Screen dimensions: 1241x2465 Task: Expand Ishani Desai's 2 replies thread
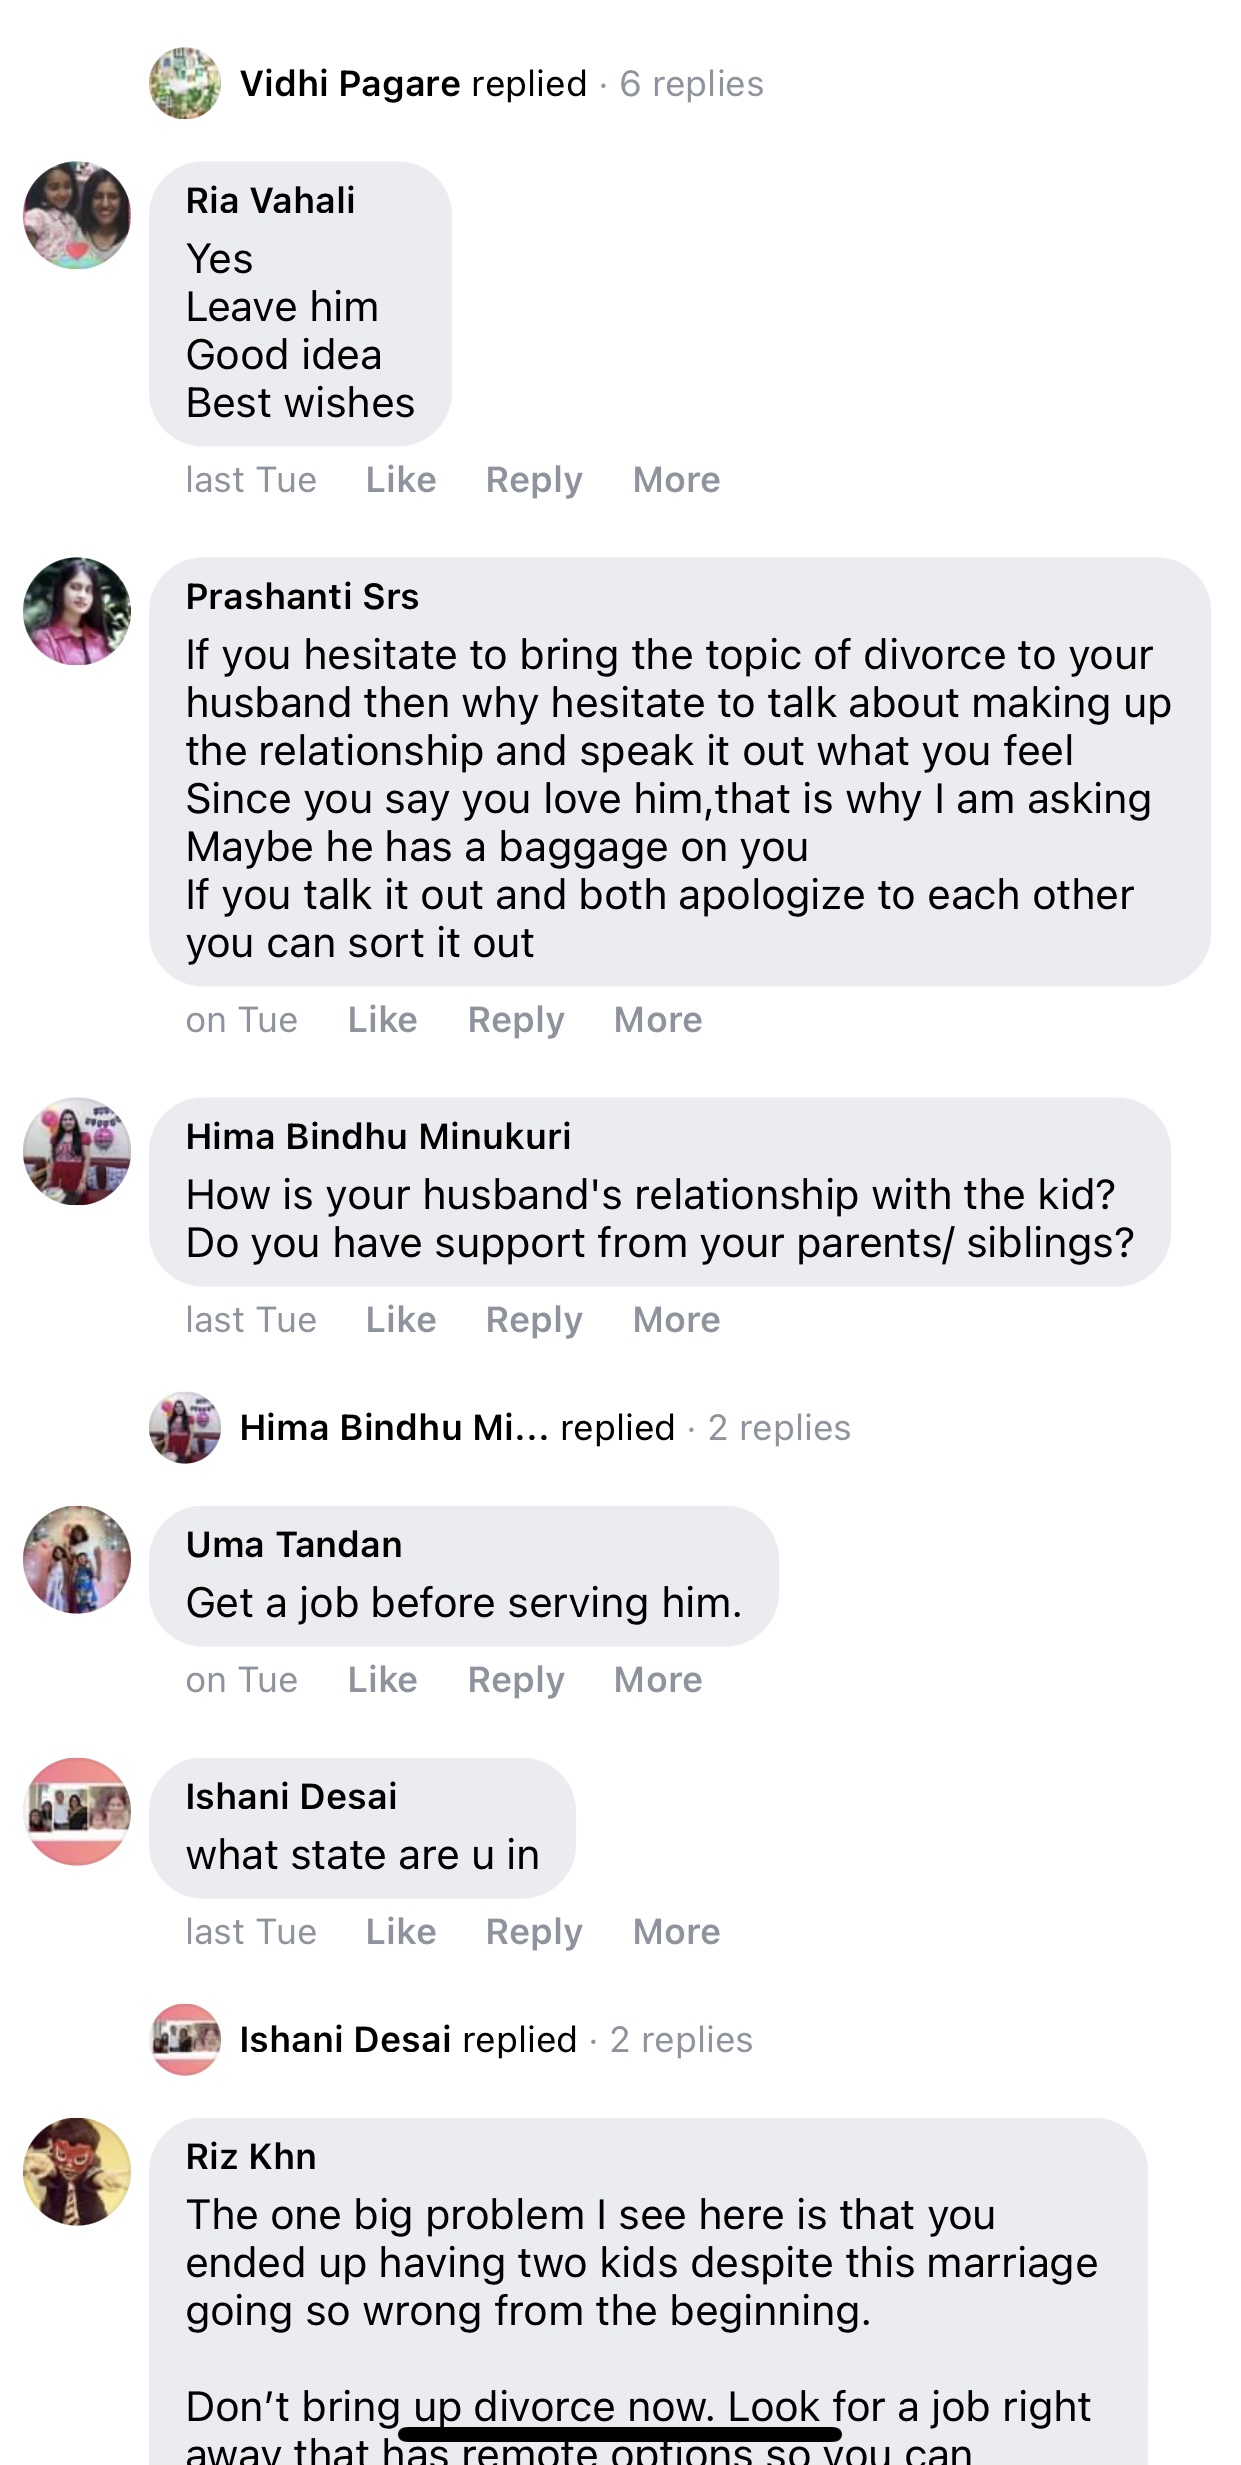tap(681, 2040)
